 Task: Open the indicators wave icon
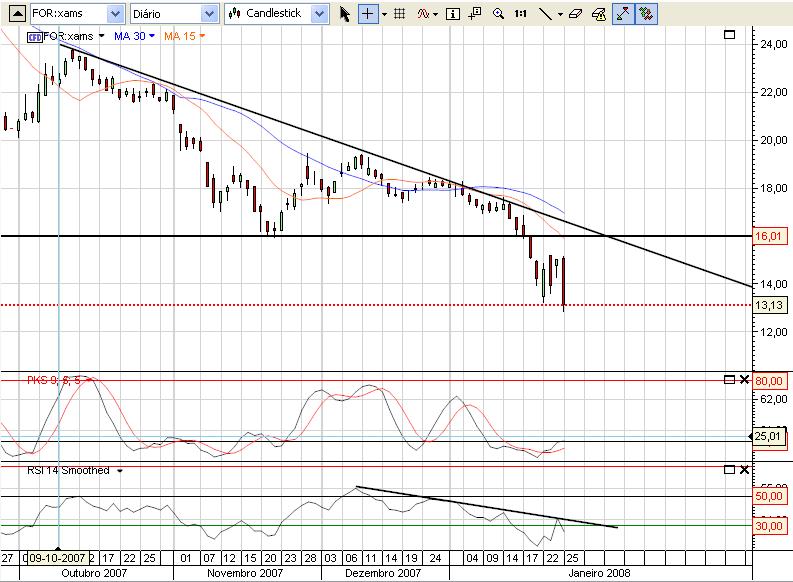coord(423,14)
